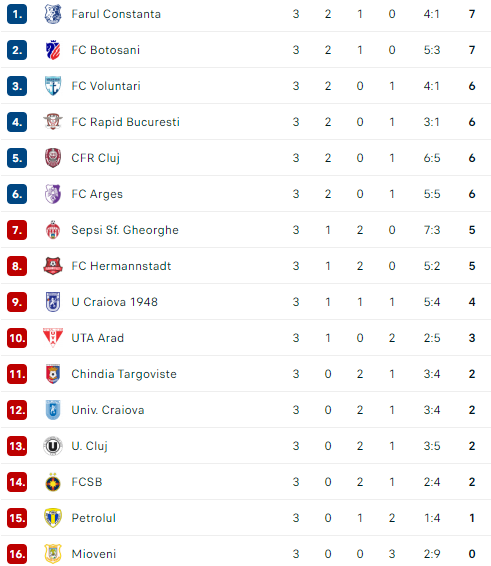Screen dimensions: 491x566
Task: Click the red rank 16 position badge
Action: coord(17,554)
